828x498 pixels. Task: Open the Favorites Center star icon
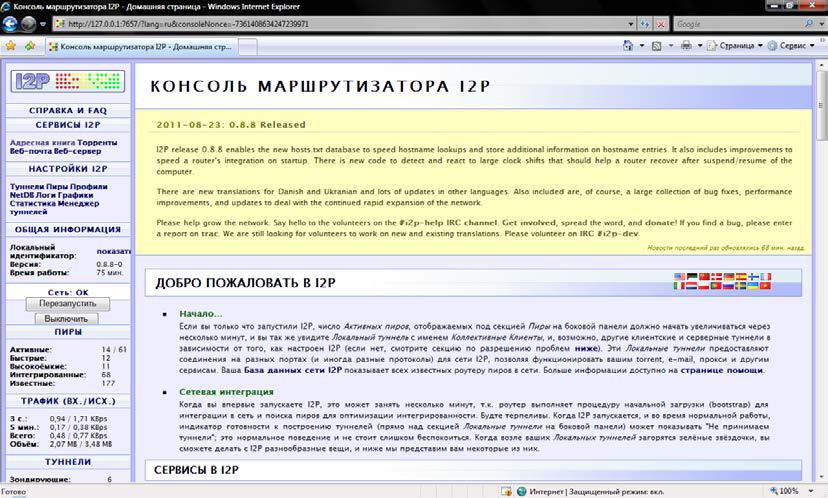click(10, 46)
